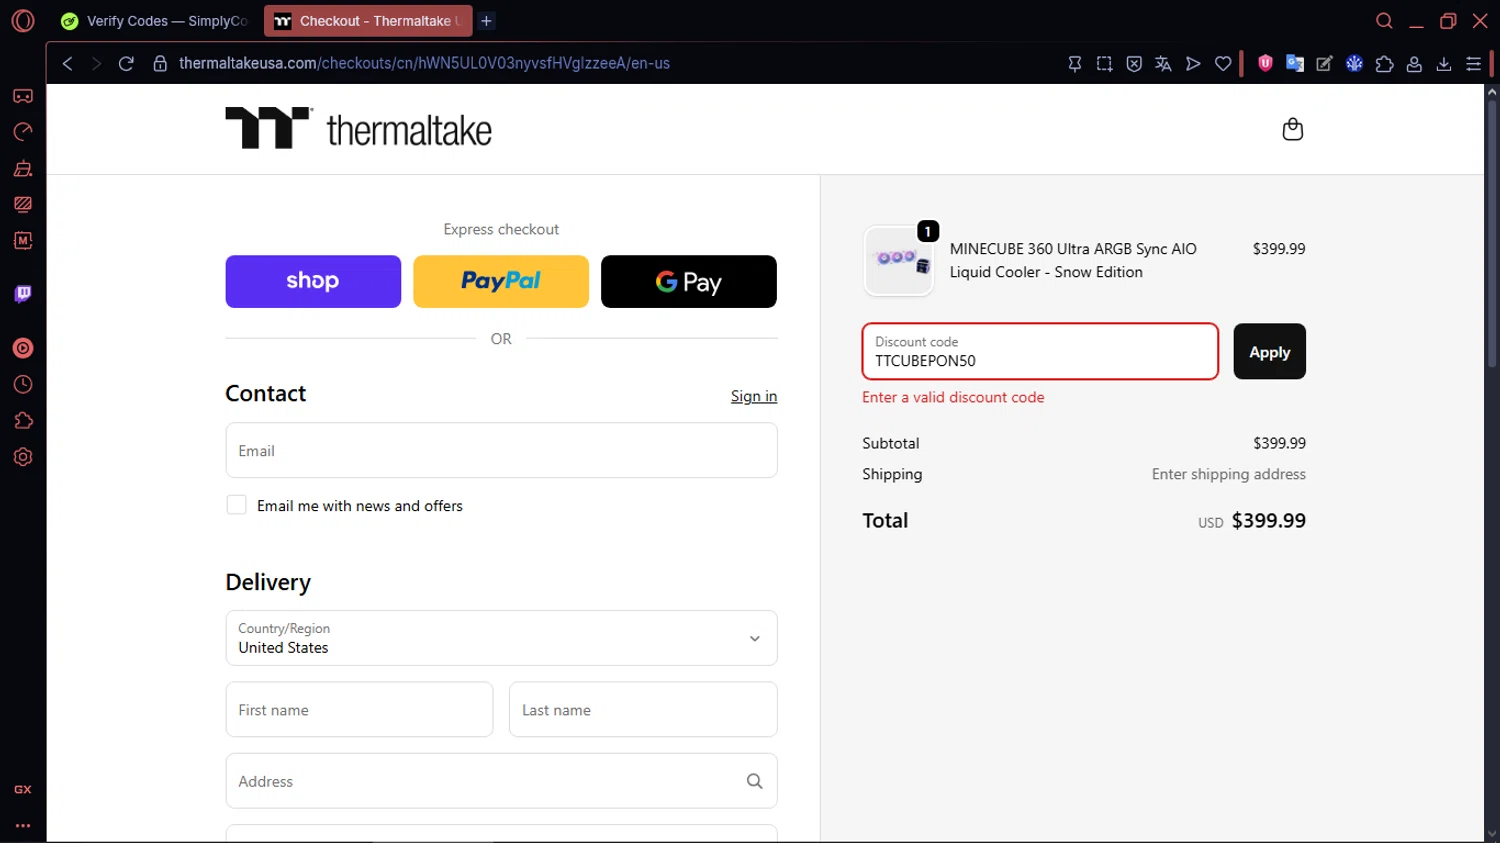Click the USD $399.99 total amount
1500x843 pixels.
click(1252, 520)
